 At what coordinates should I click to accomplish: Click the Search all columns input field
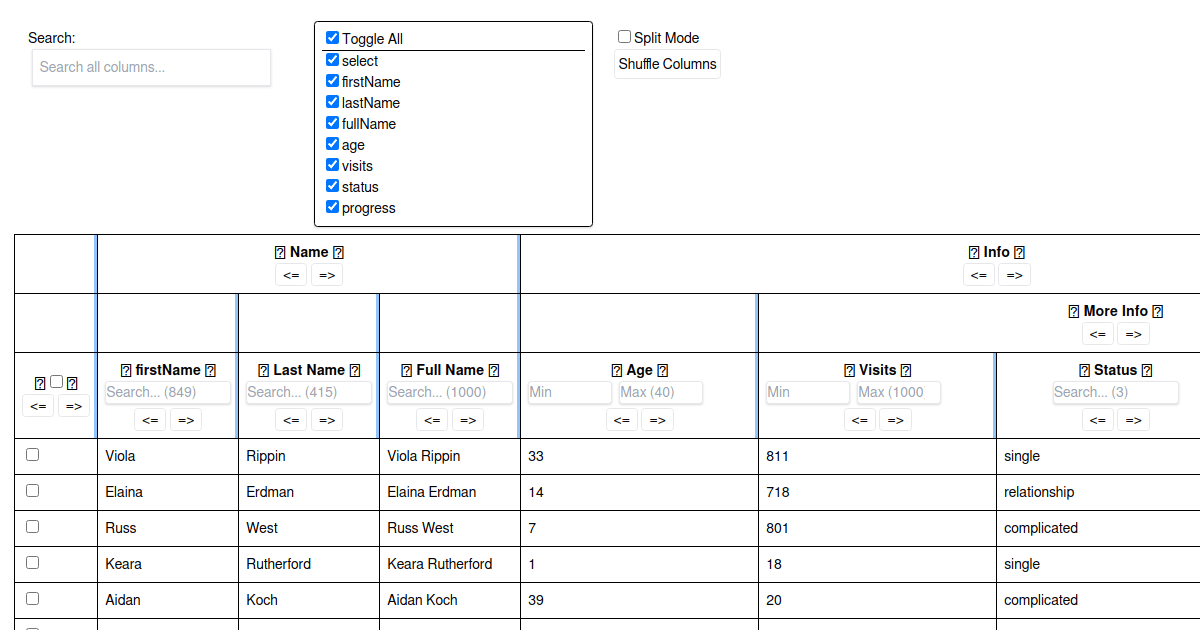point(150,67)
